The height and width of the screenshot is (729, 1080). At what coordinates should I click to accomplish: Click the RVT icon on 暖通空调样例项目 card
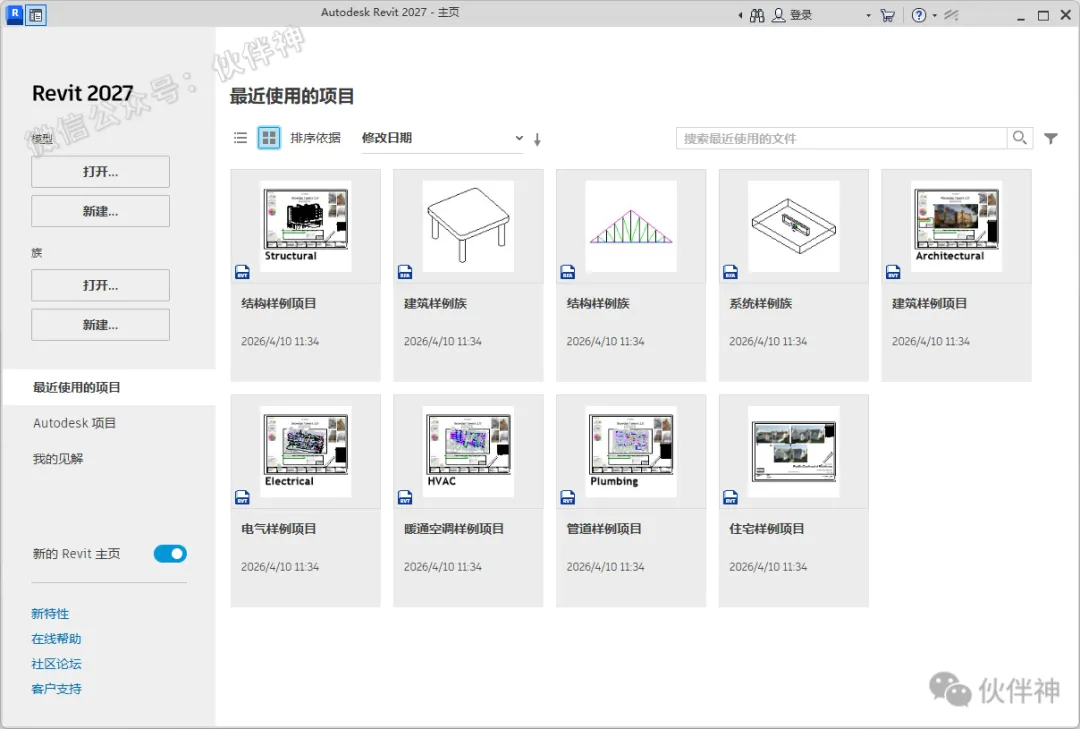pyautogui.click(x=405, y=497)
